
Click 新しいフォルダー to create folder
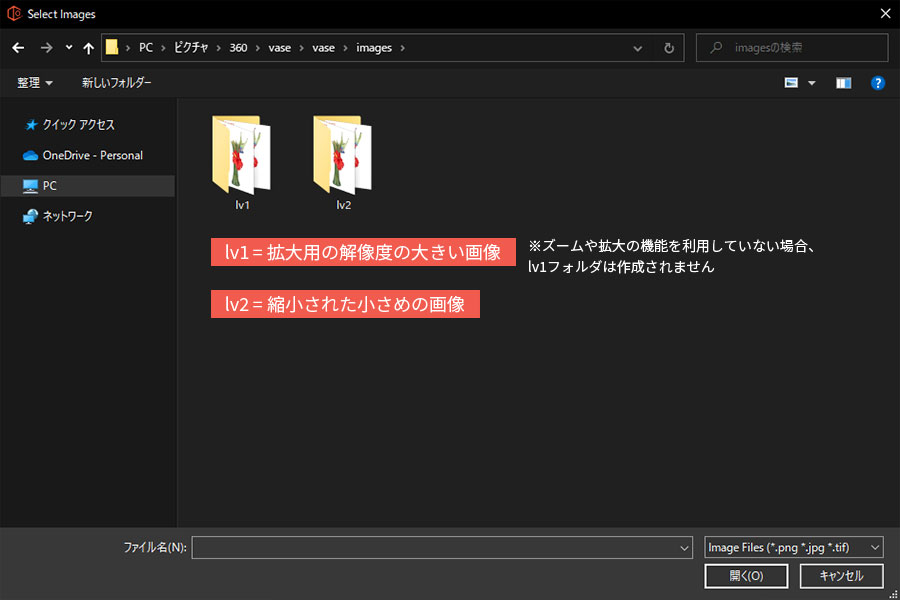click(x=116, y=83)
